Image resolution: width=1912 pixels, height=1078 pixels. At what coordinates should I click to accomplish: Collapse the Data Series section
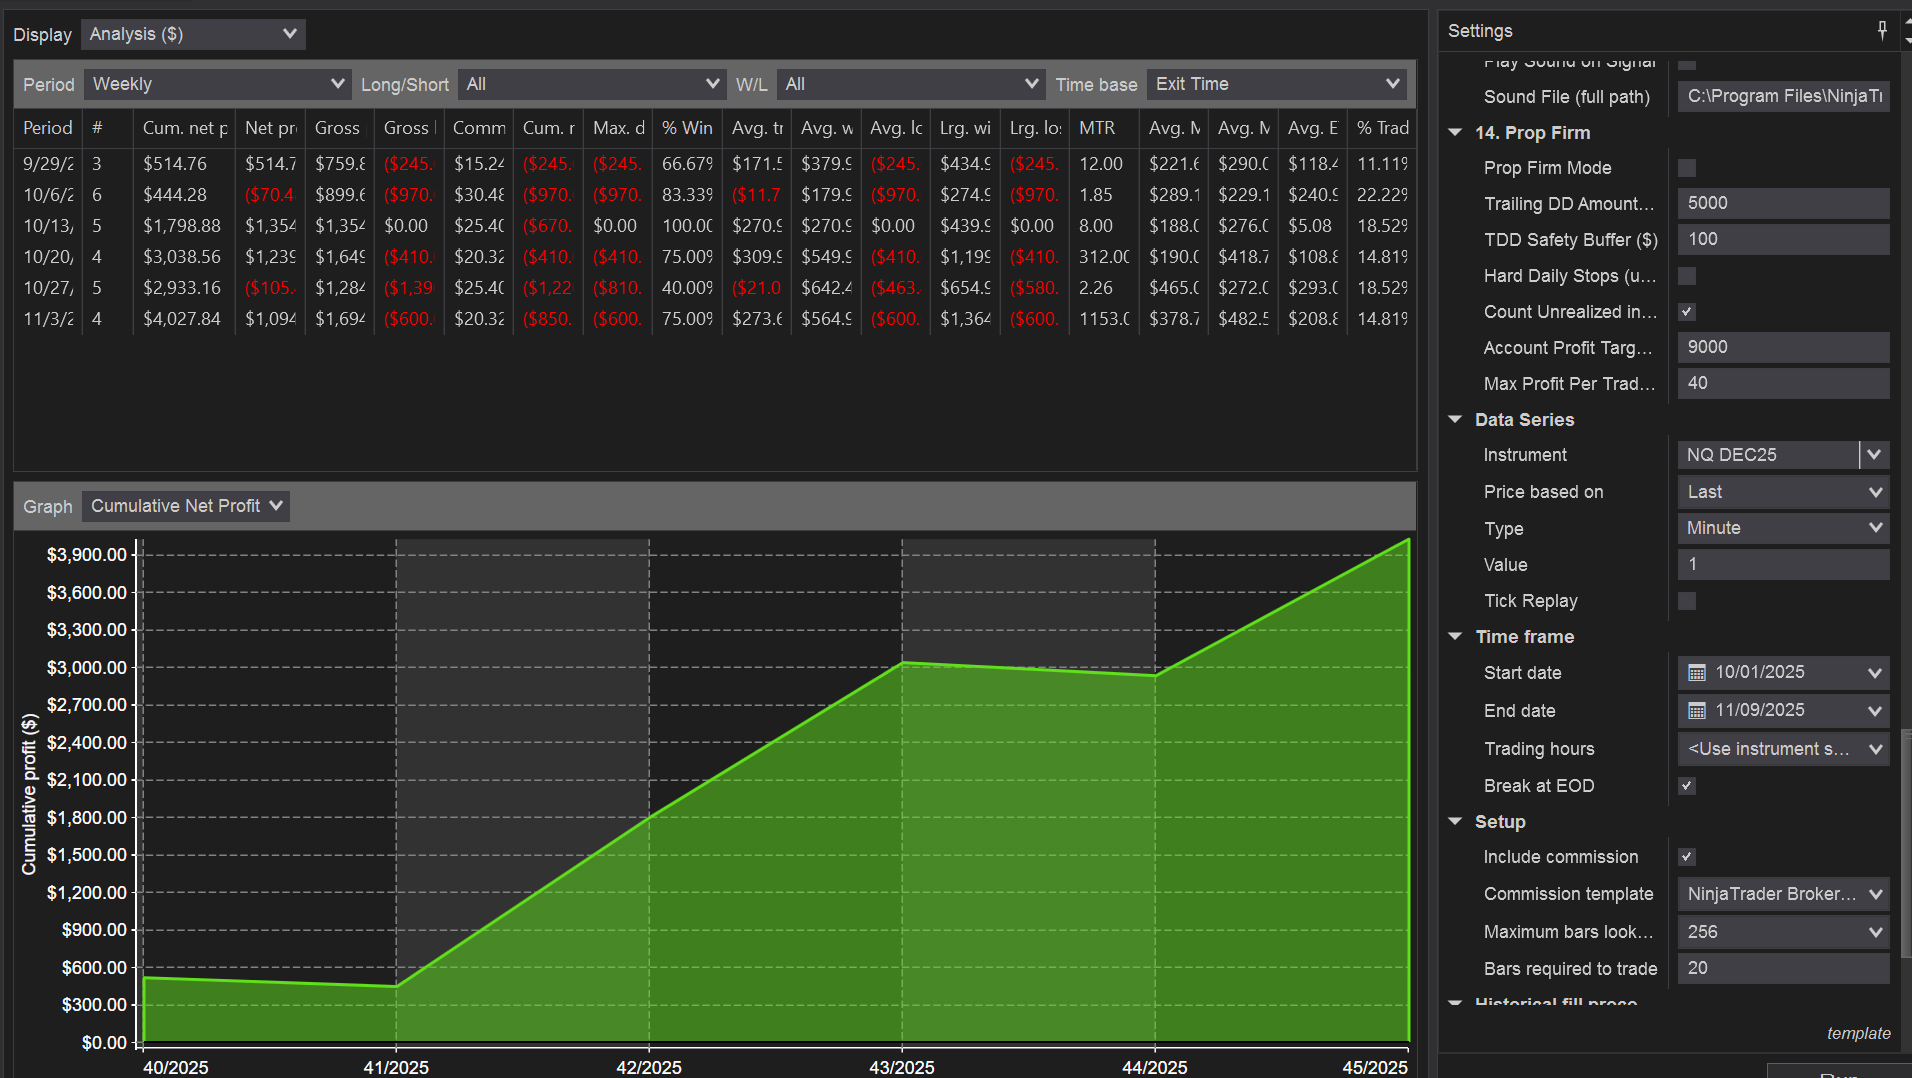pyautogui.click(x=1456, y=420)
